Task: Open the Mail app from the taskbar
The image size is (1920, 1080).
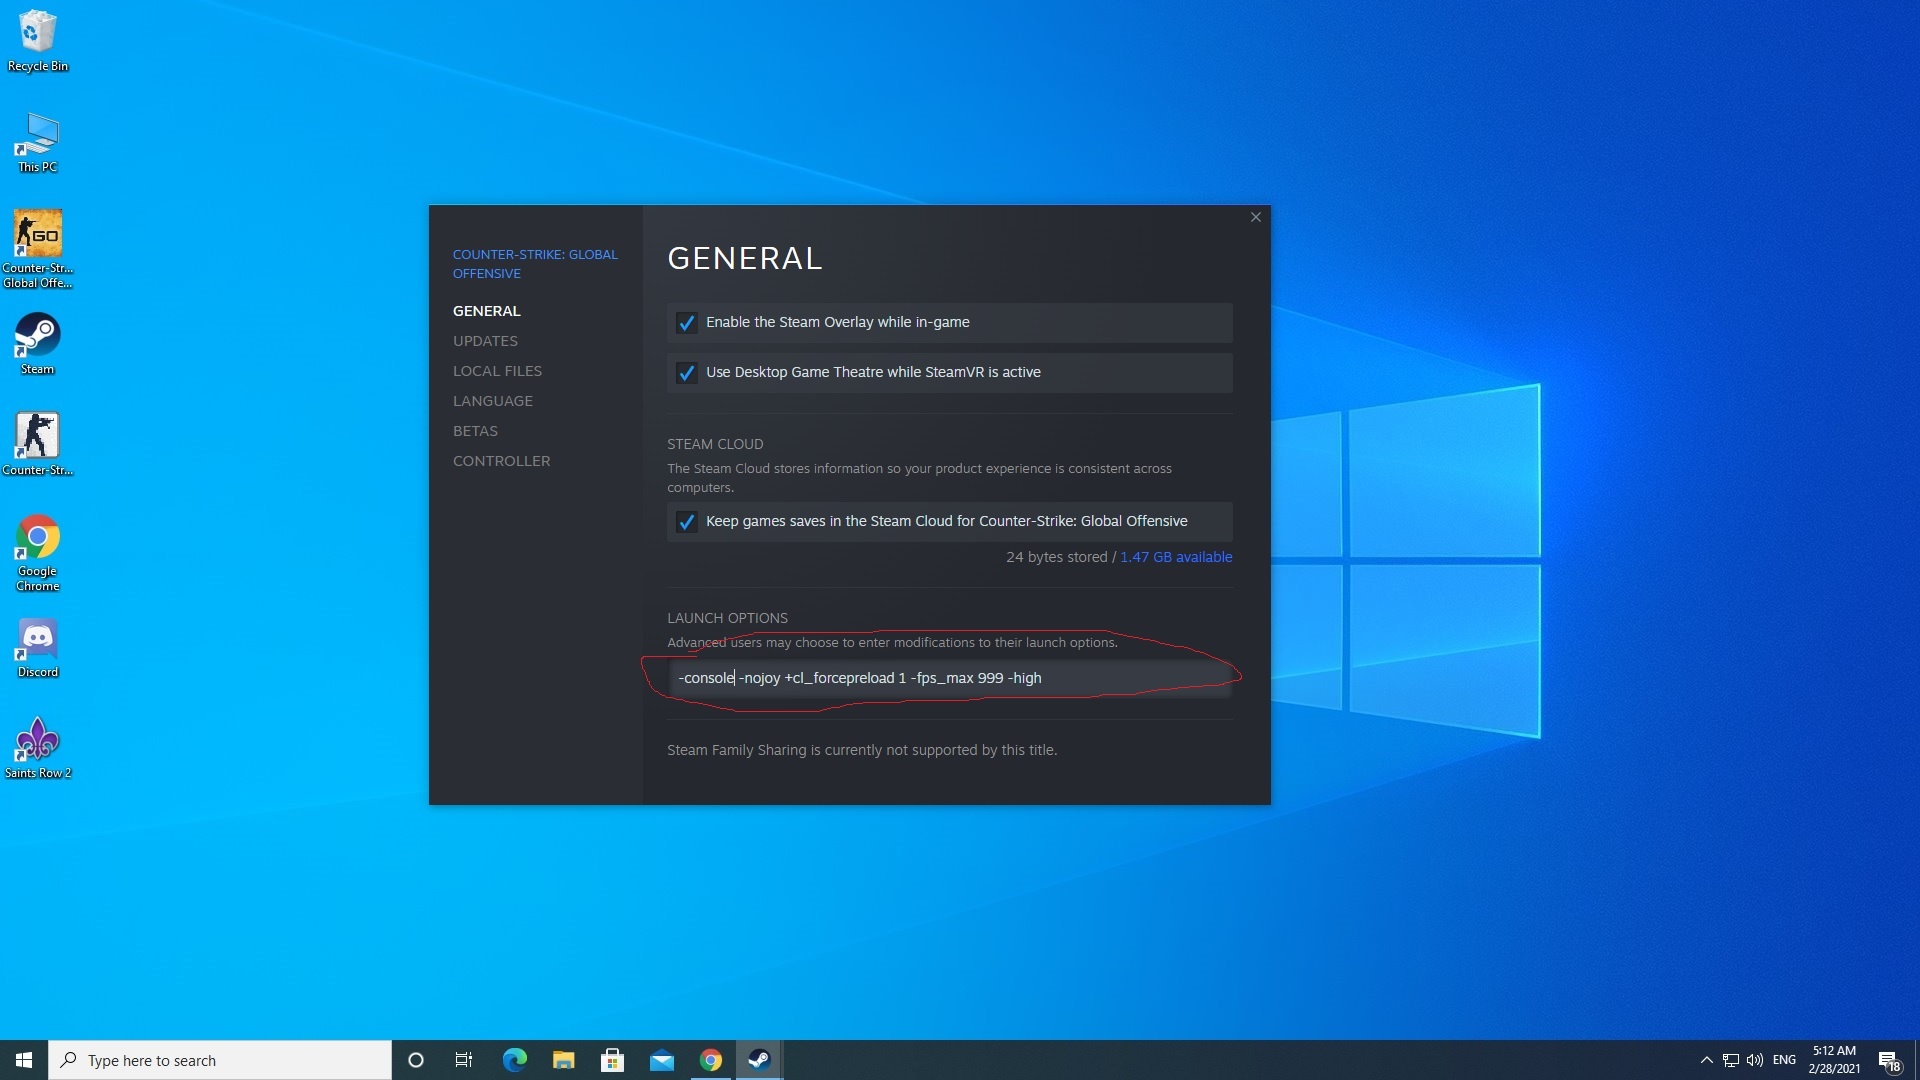Action: [x=661, y=1060]
